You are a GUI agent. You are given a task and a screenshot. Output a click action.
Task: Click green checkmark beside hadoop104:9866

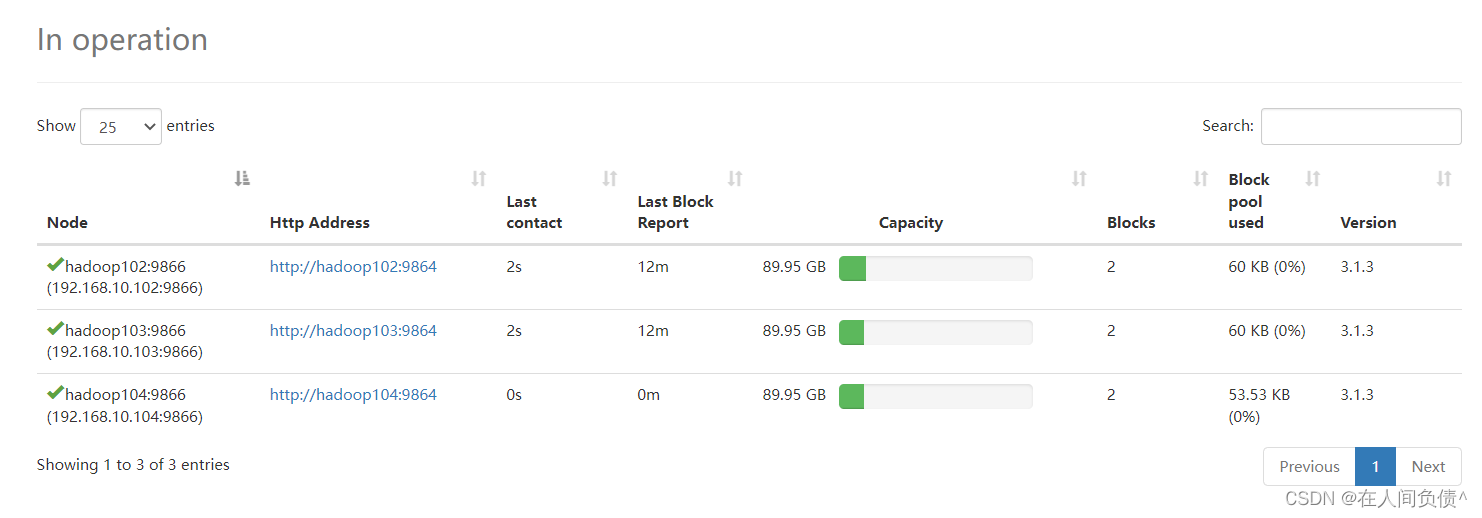(55, 393)
